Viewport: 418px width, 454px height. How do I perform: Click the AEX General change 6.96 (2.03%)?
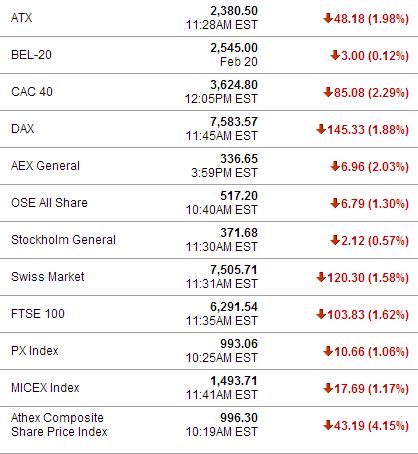pyautogui.click(x=375, y=166)
